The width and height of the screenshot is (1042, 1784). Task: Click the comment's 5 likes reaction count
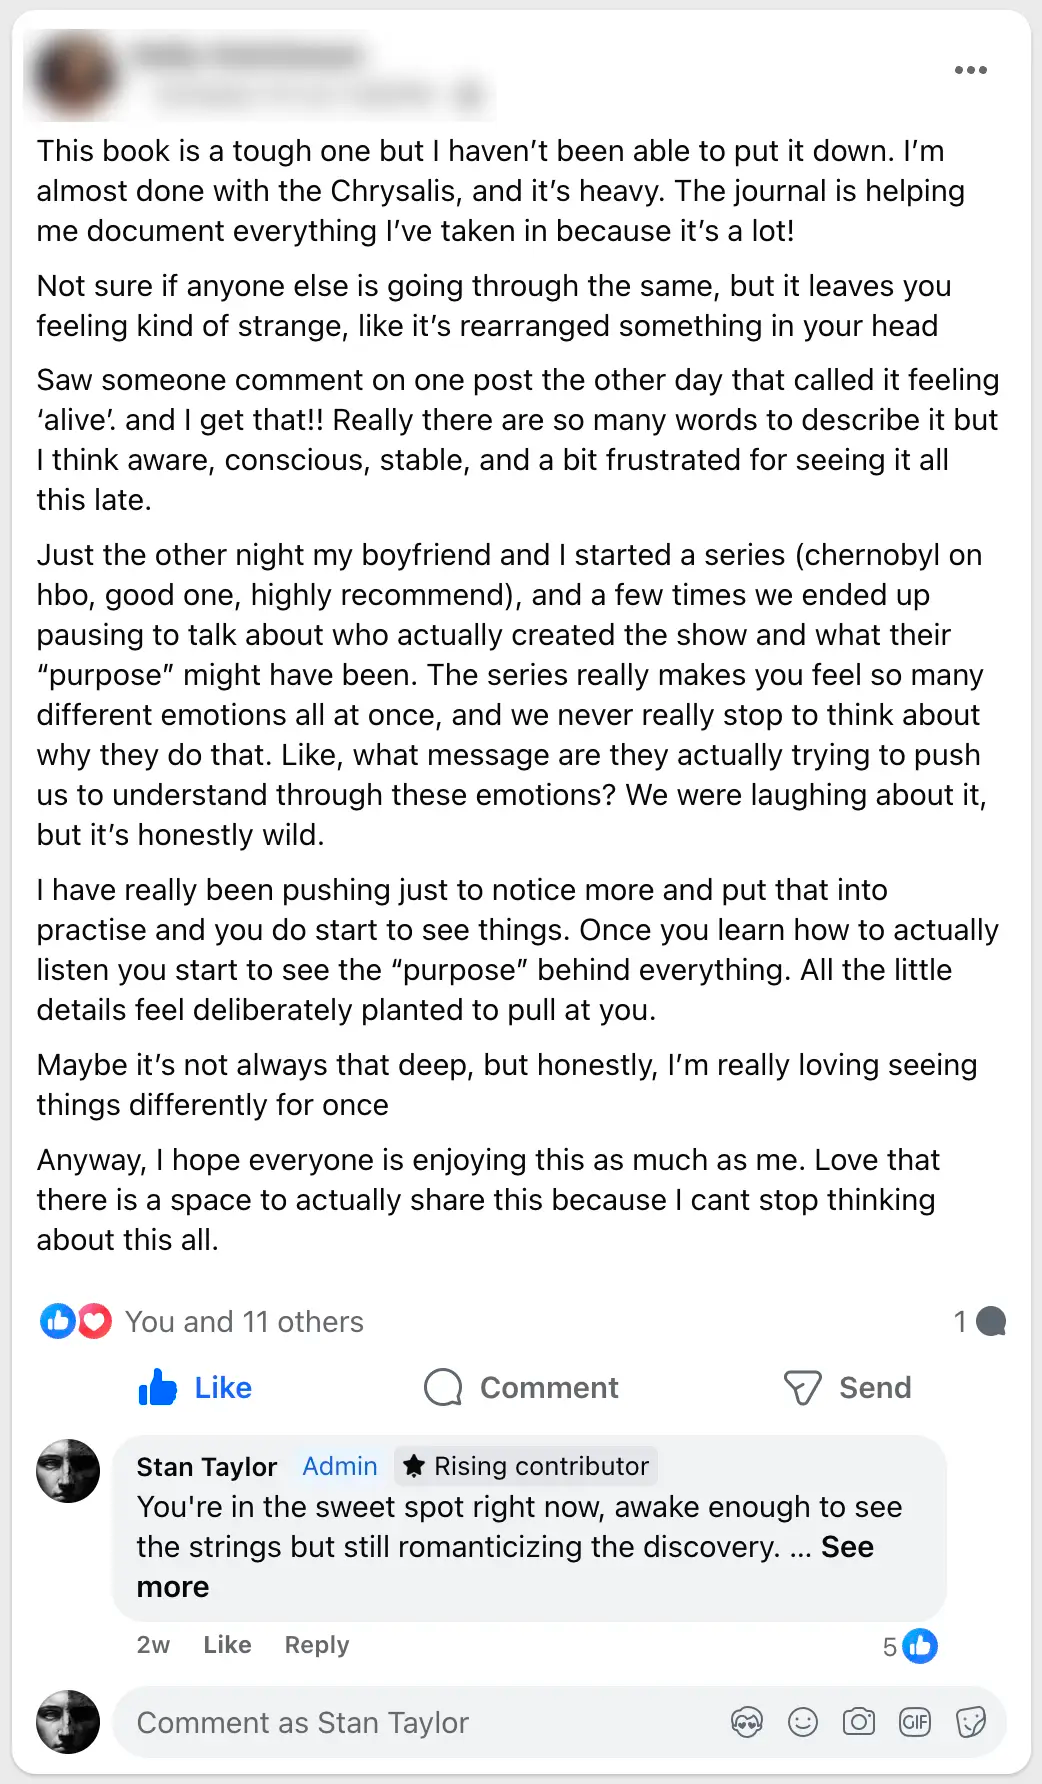(x=910, y=1646)
